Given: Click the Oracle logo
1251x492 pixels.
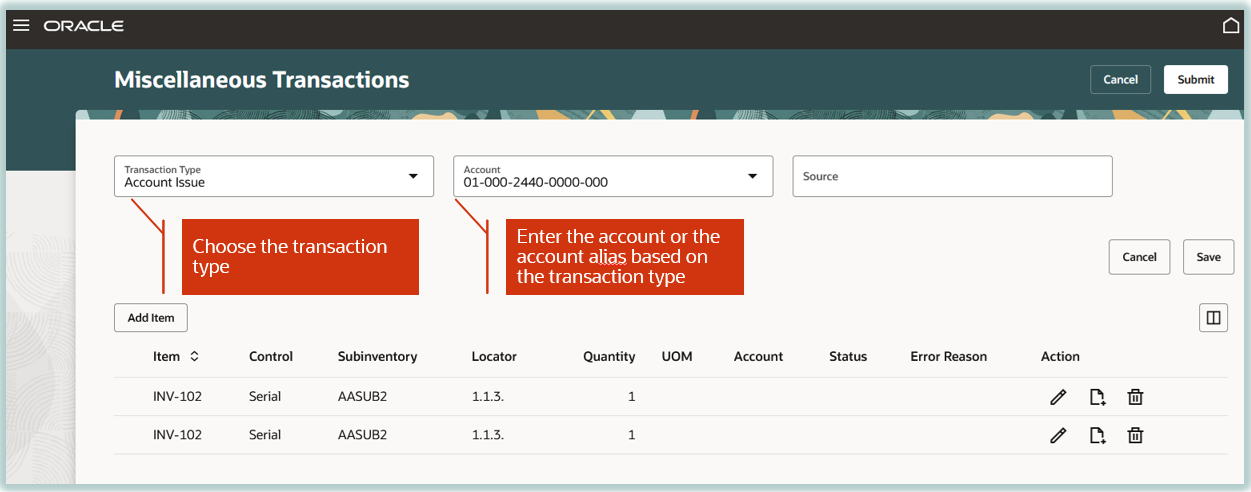Looking at the screenshot, I should point(84,25).
